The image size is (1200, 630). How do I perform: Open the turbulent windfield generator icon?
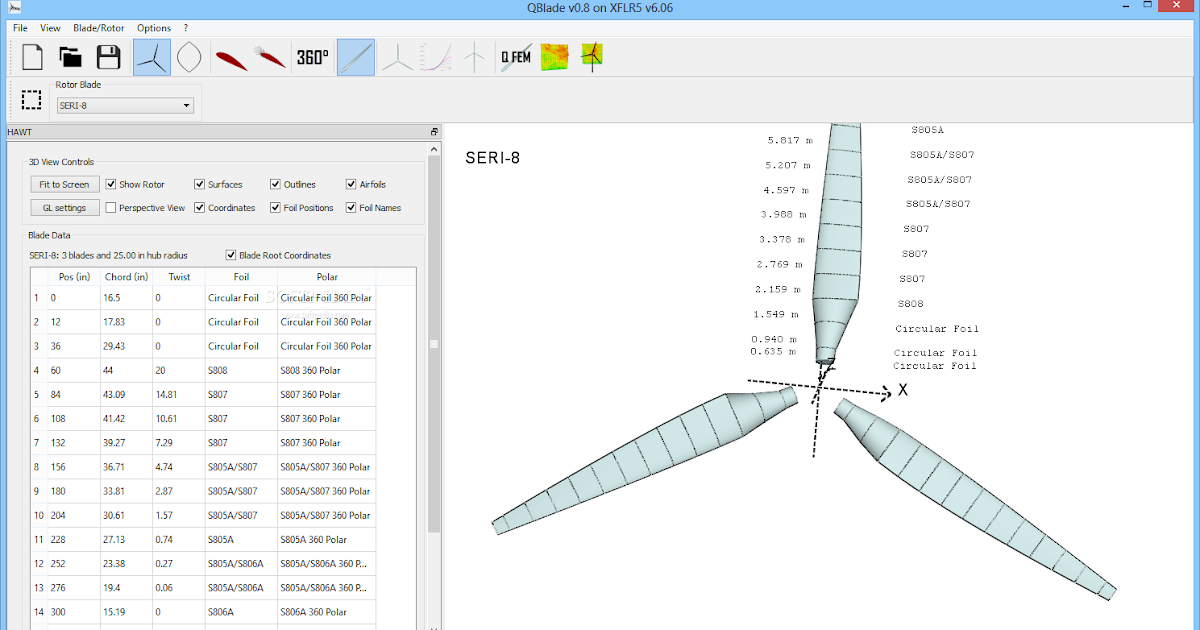554,58
